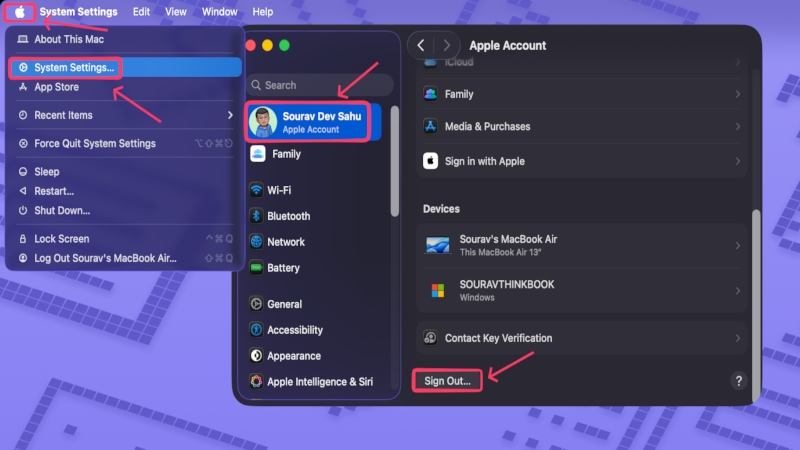The image size is (800, 450).
Task: Open the Window menu
Action: point(219,12)
